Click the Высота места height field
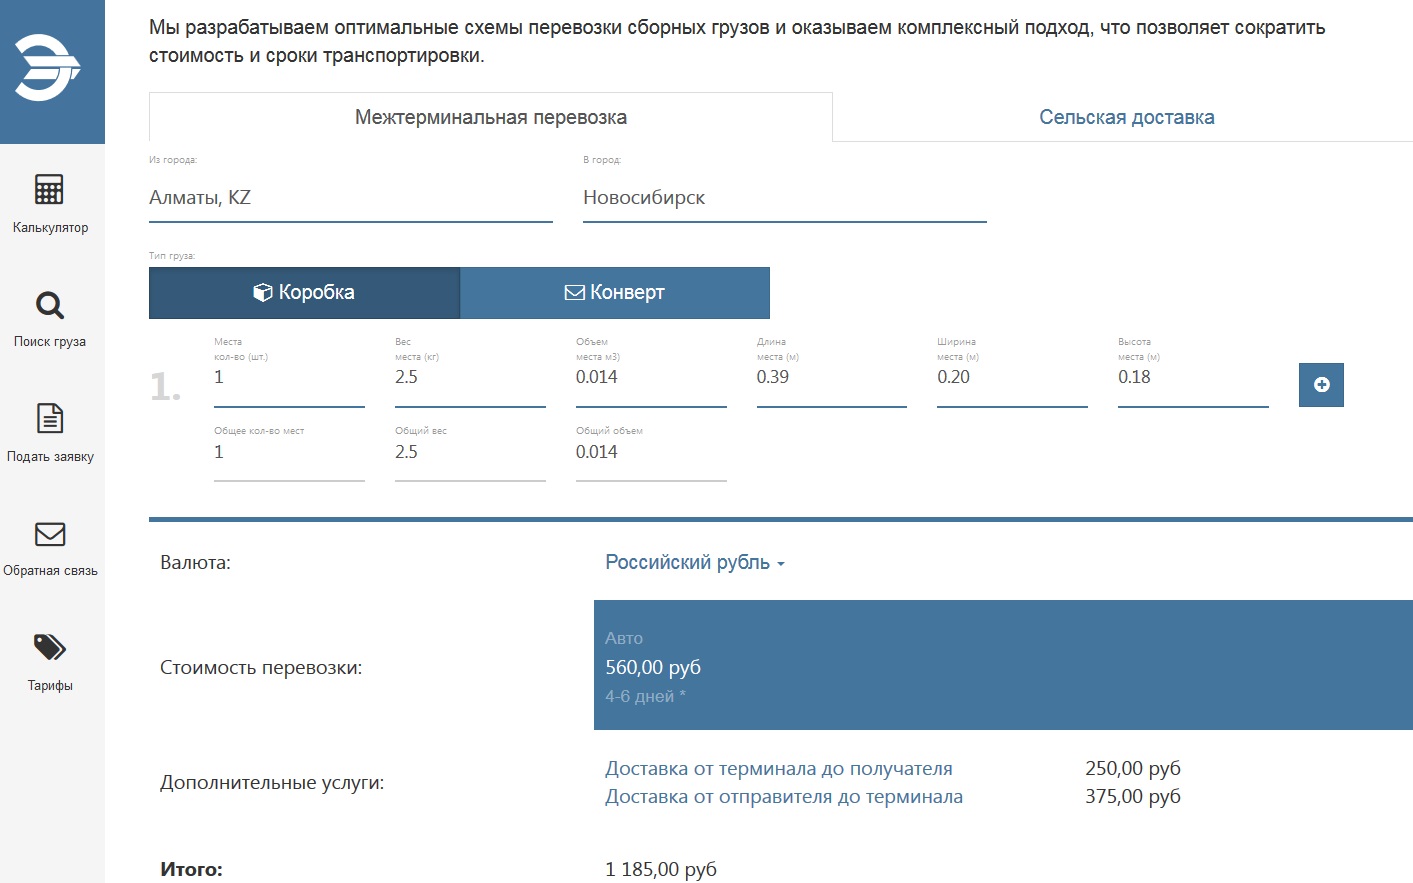 1192,378
